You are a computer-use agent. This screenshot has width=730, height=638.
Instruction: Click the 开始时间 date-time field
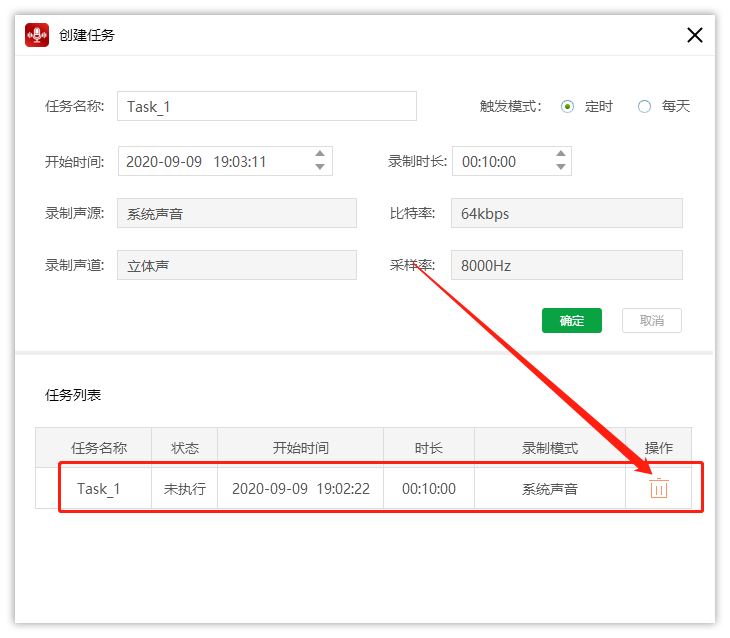[x=212, y=161]
